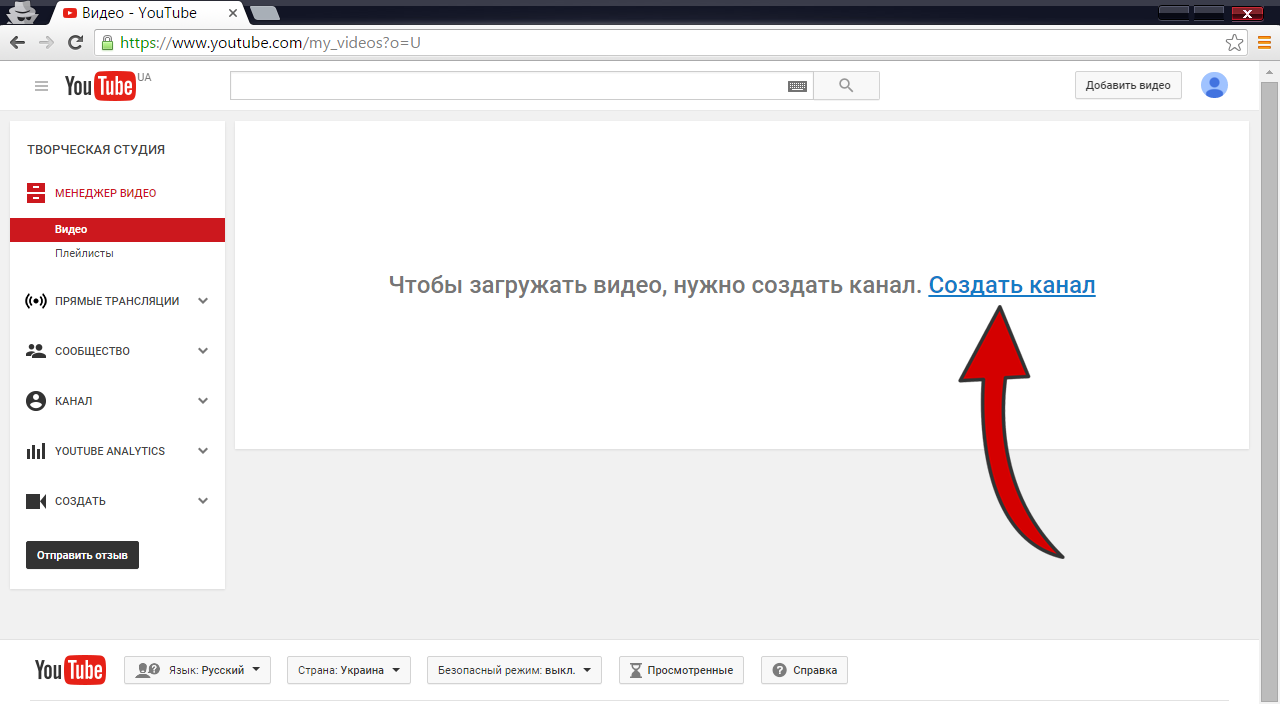Viewport: 1280px width, 704px height.
Task: Open the YouTube guide hamburger menu
Action: [x=41, y=86]
